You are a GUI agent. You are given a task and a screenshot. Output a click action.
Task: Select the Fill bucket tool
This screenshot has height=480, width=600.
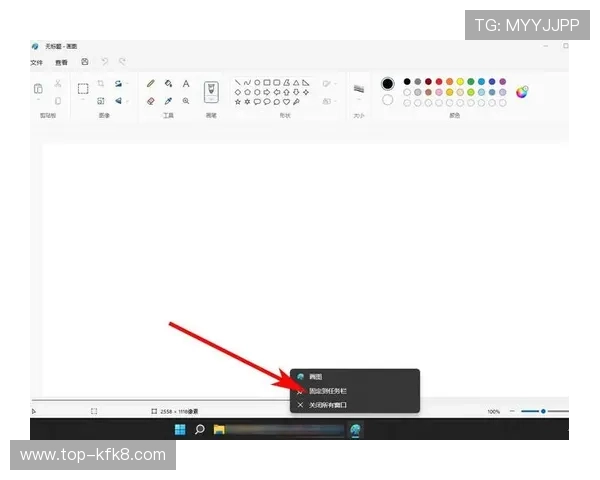click(168, 84)
